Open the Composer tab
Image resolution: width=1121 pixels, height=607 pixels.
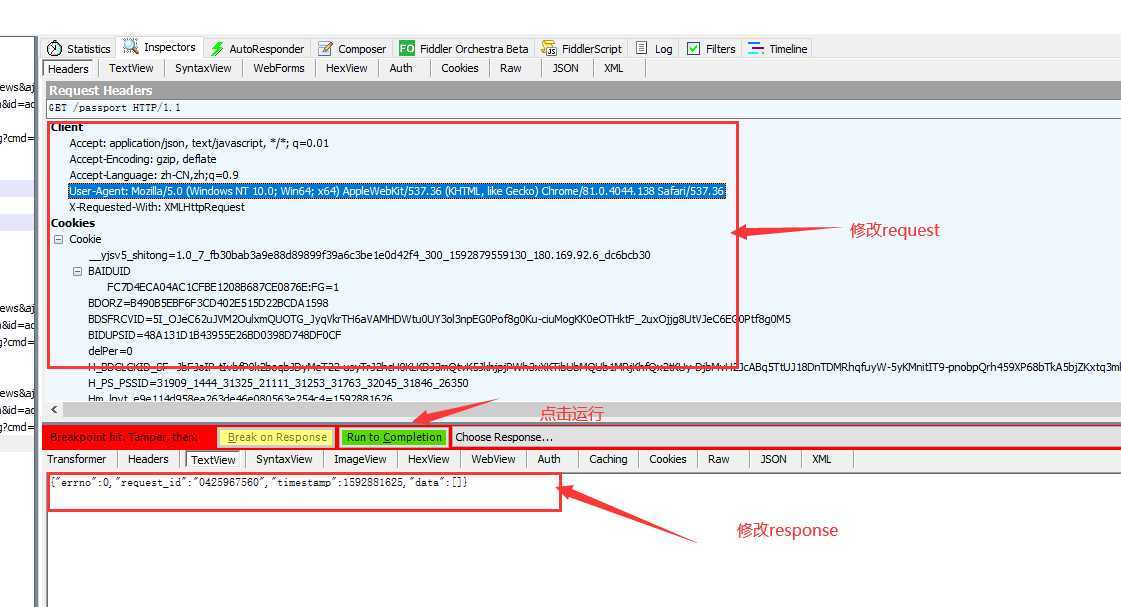pos(352,49)
